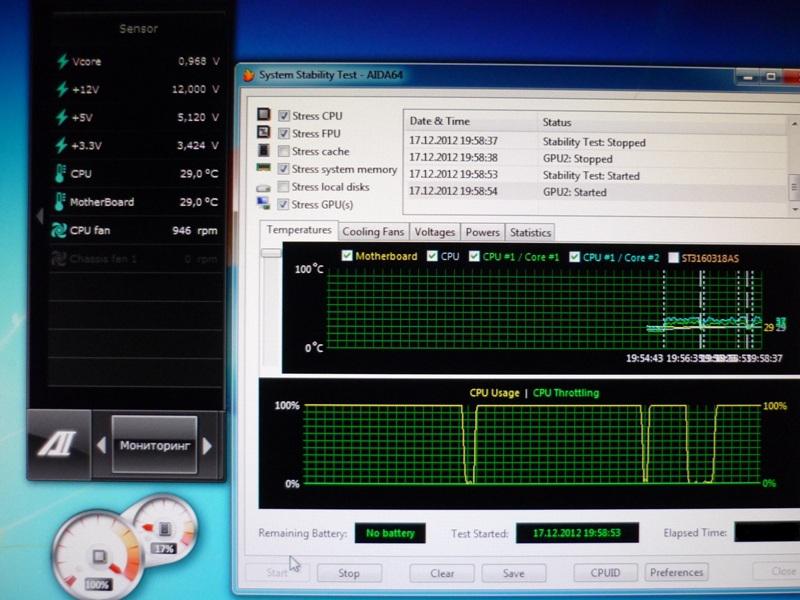The height and width of the screenshot is (600, 800).
Task: Click the cache chip icon beside Stress cache
Action: (x=263, y=150)
